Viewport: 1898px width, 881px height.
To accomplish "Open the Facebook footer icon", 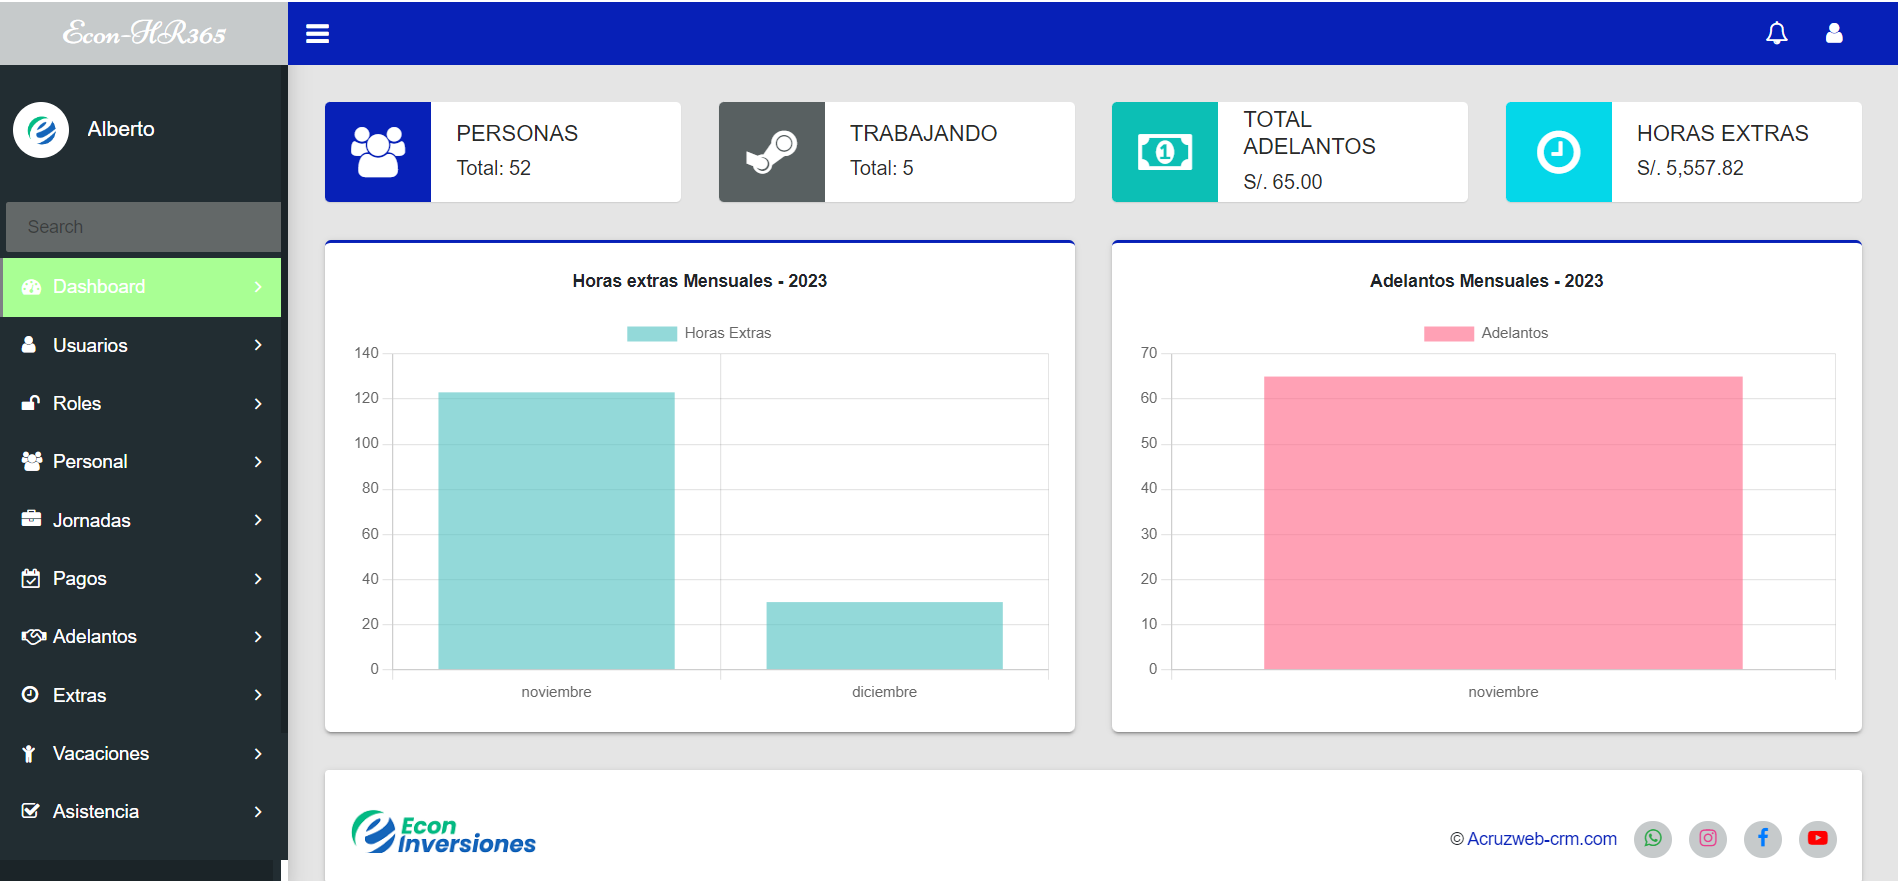I will coord(1763,838).
